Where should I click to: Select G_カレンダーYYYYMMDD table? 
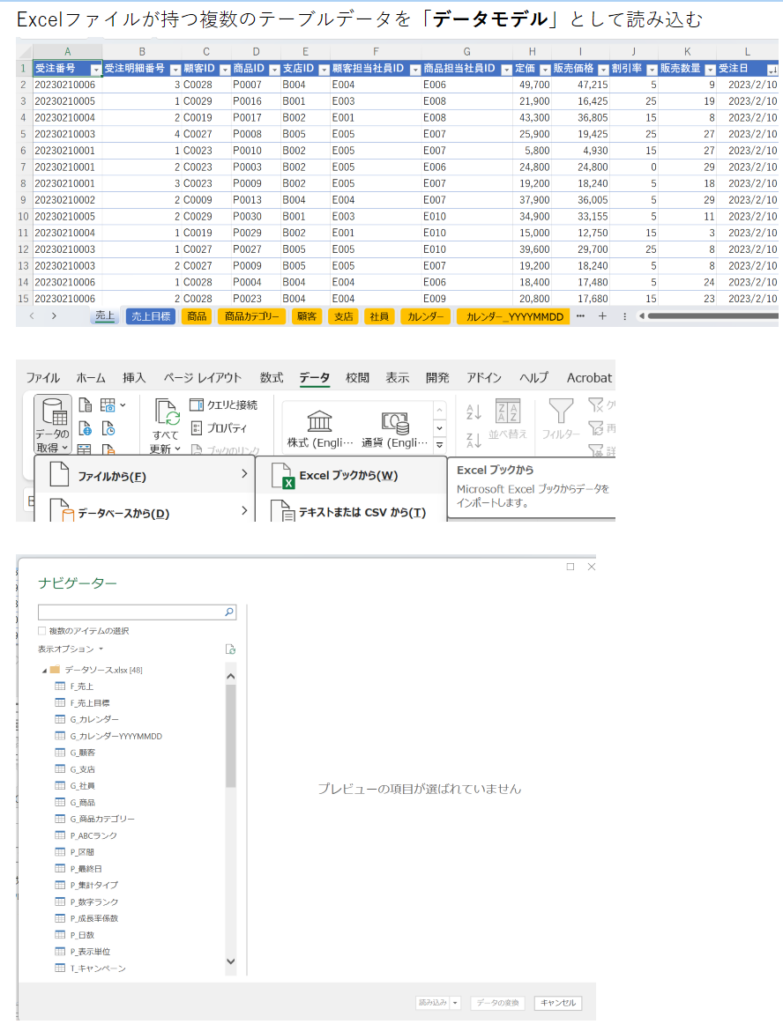[x=116, y=736]
